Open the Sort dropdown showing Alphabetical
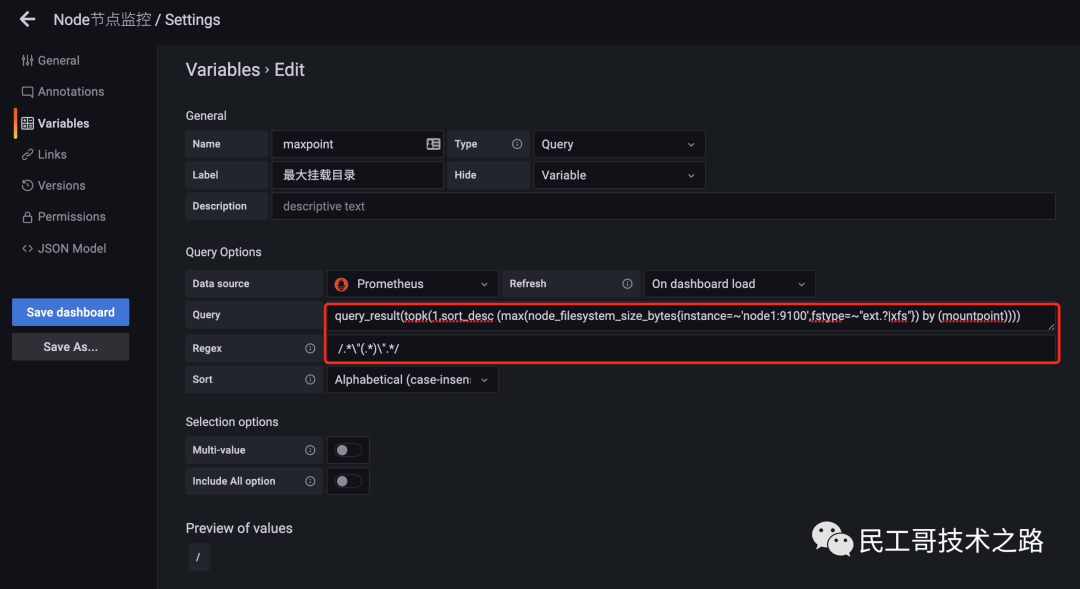 coord(412,379)
